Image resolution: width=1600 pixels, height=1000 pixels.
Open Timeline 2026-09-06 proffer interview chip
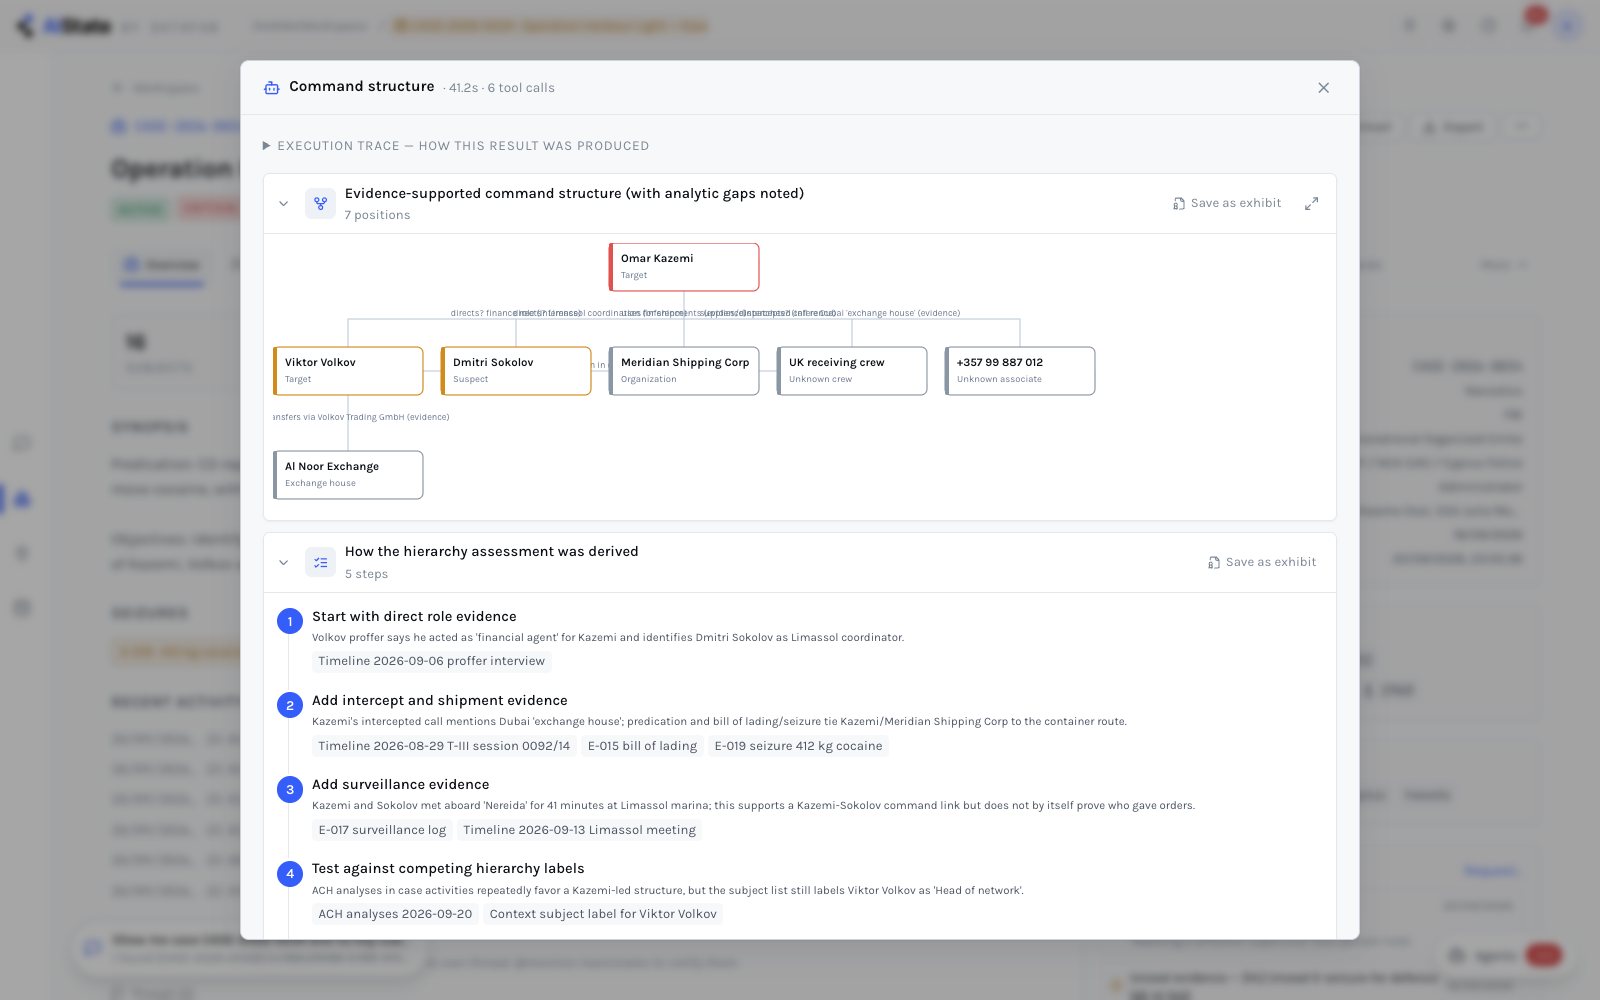pyautogui.click(x=432, y=661)
